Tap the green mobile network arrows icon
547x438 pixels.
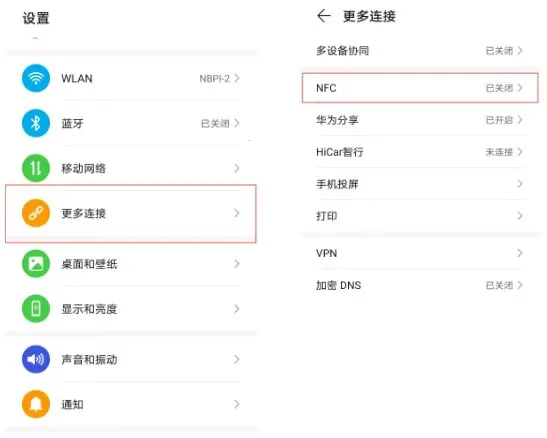coord(36,168)
